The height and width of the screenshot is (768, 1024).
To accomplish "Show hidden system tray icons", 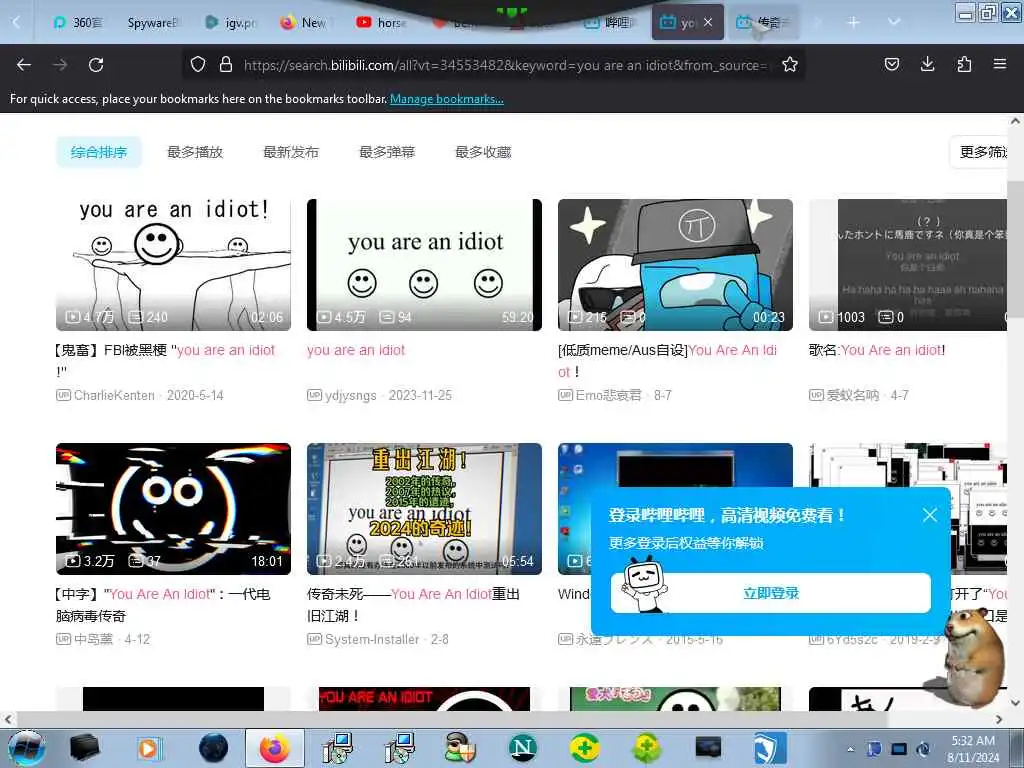I will coord(850,749).
